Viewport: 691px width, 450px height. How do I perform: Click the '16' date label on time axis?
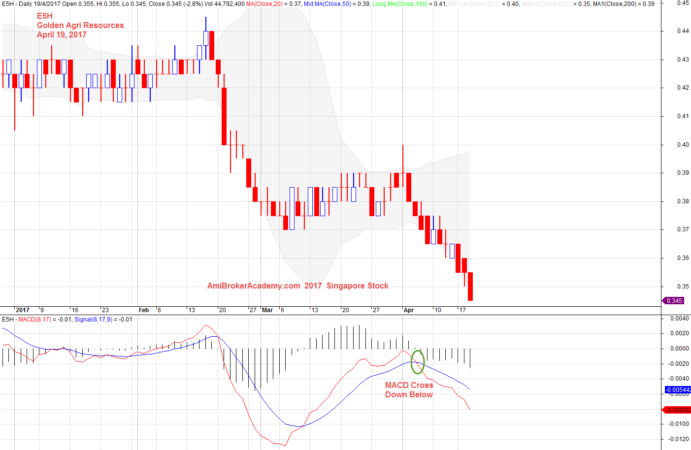tap(75, 310)
